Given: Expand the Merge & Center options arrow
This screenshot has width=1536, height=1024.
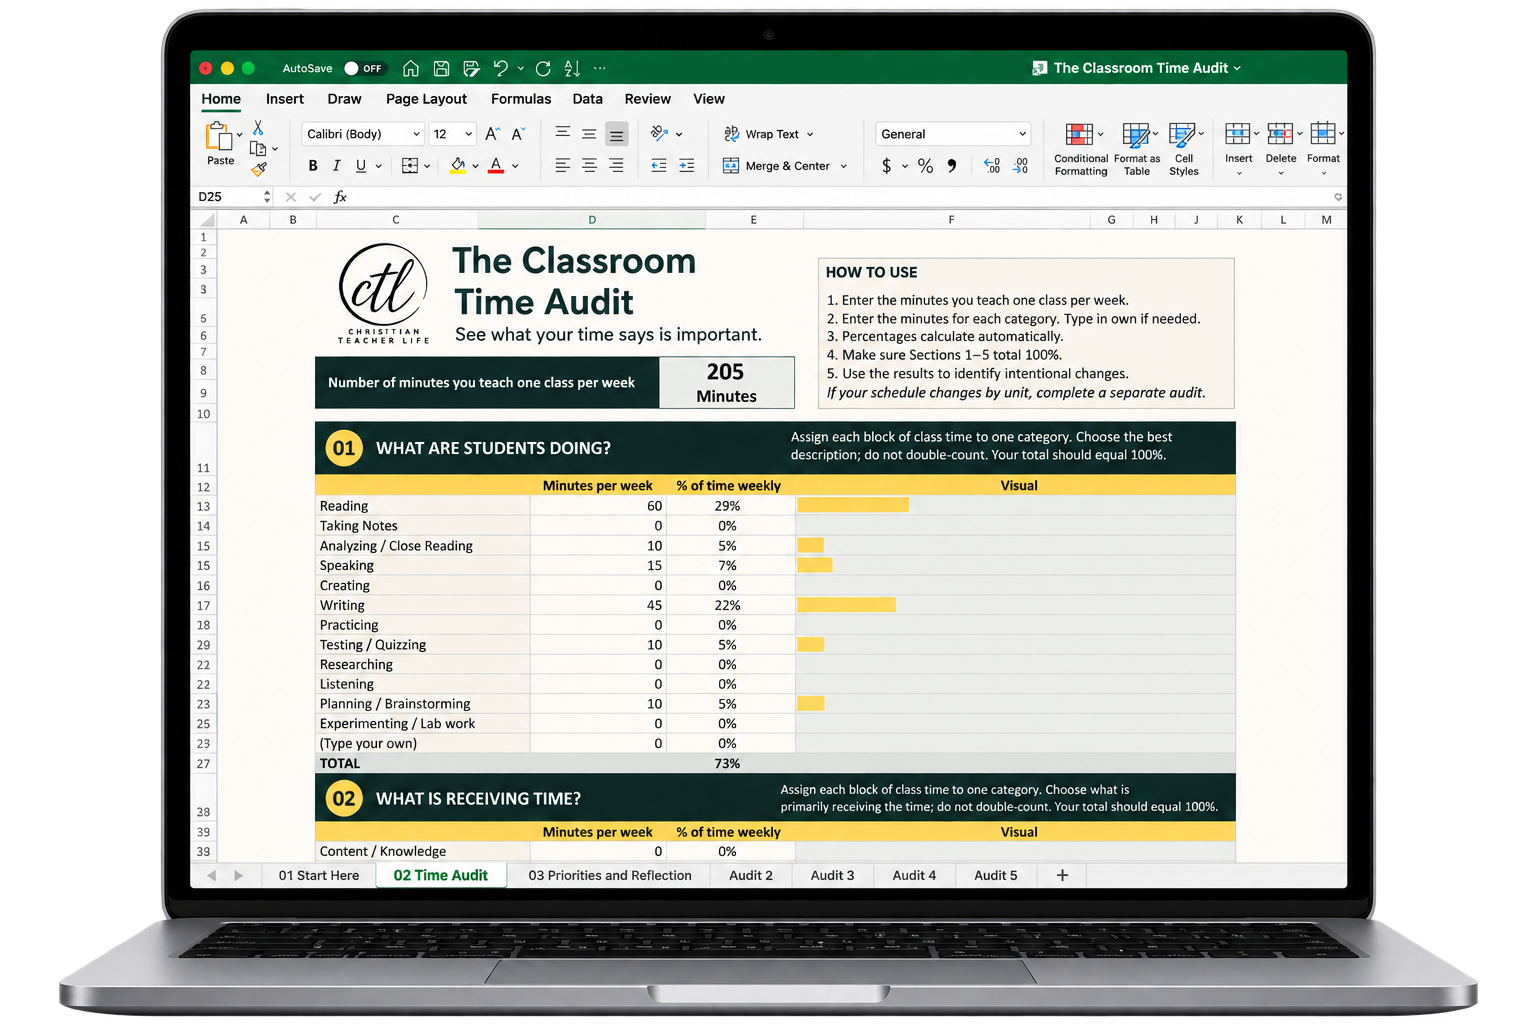Looking at the screenshot, I should pos(844,166).
